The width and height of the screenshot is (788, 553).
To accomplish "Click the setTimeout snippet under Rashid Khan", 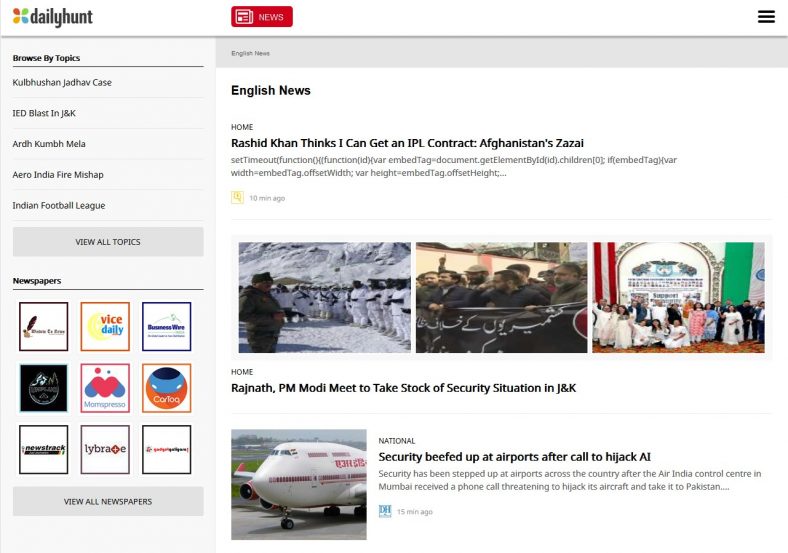I will point(454,166).
